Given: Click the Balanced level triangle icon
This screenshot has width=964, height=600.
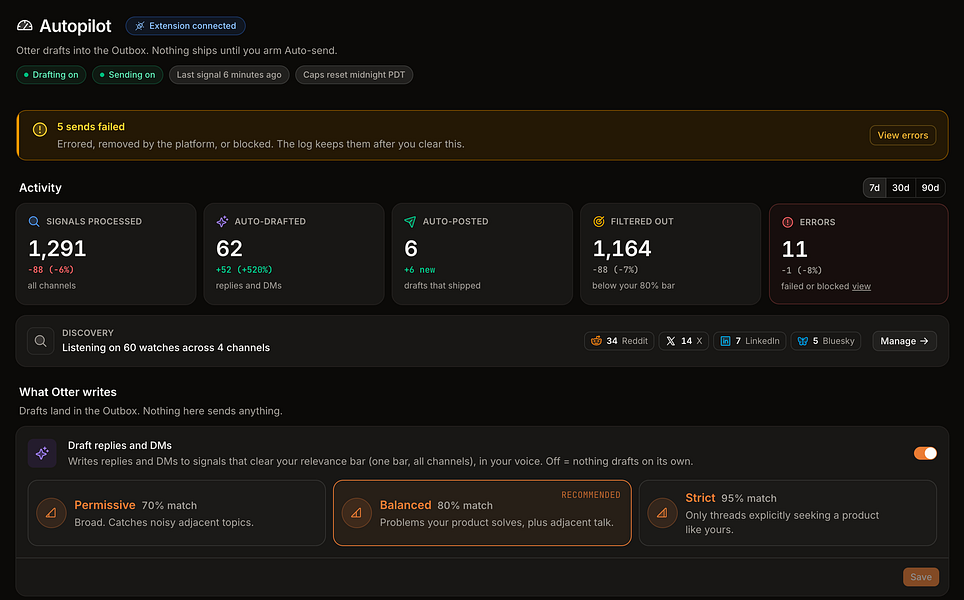Looking at the screenshot, I should [357, 513].
